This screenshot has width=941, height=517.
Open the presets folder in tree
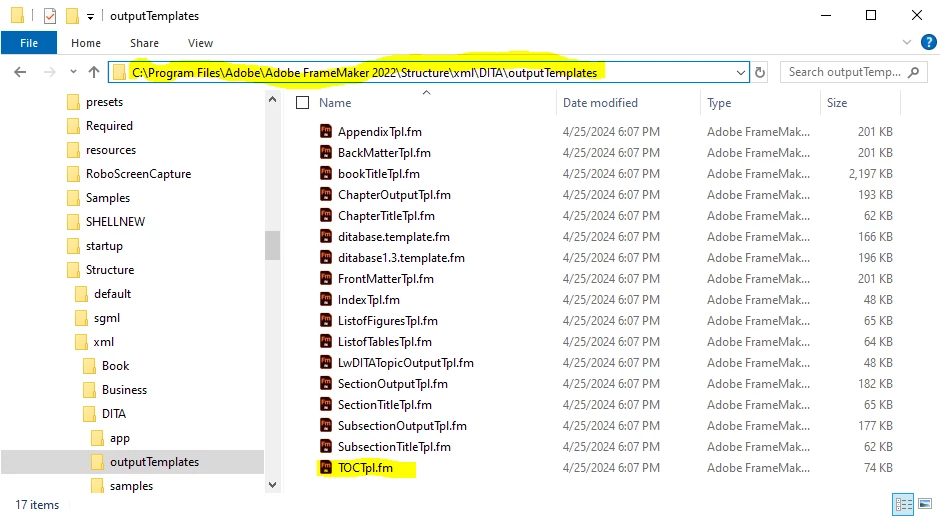tap(104, 101)
